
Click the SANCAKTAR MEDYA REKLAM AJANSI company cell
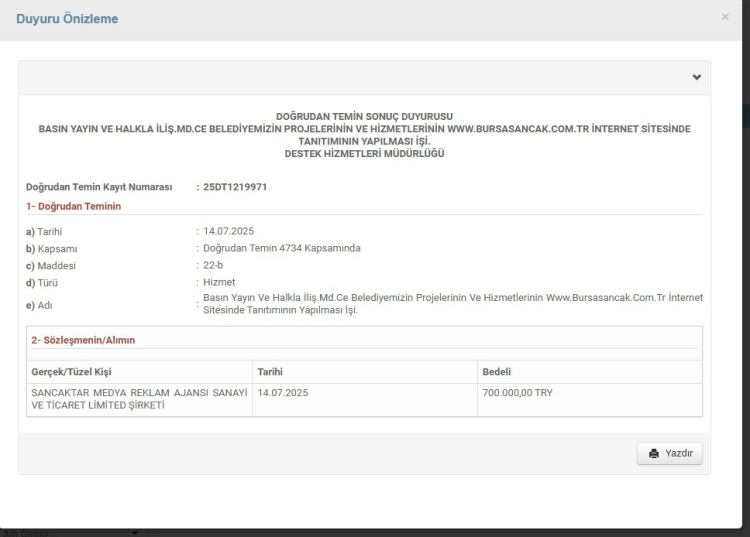pos(138,399)
